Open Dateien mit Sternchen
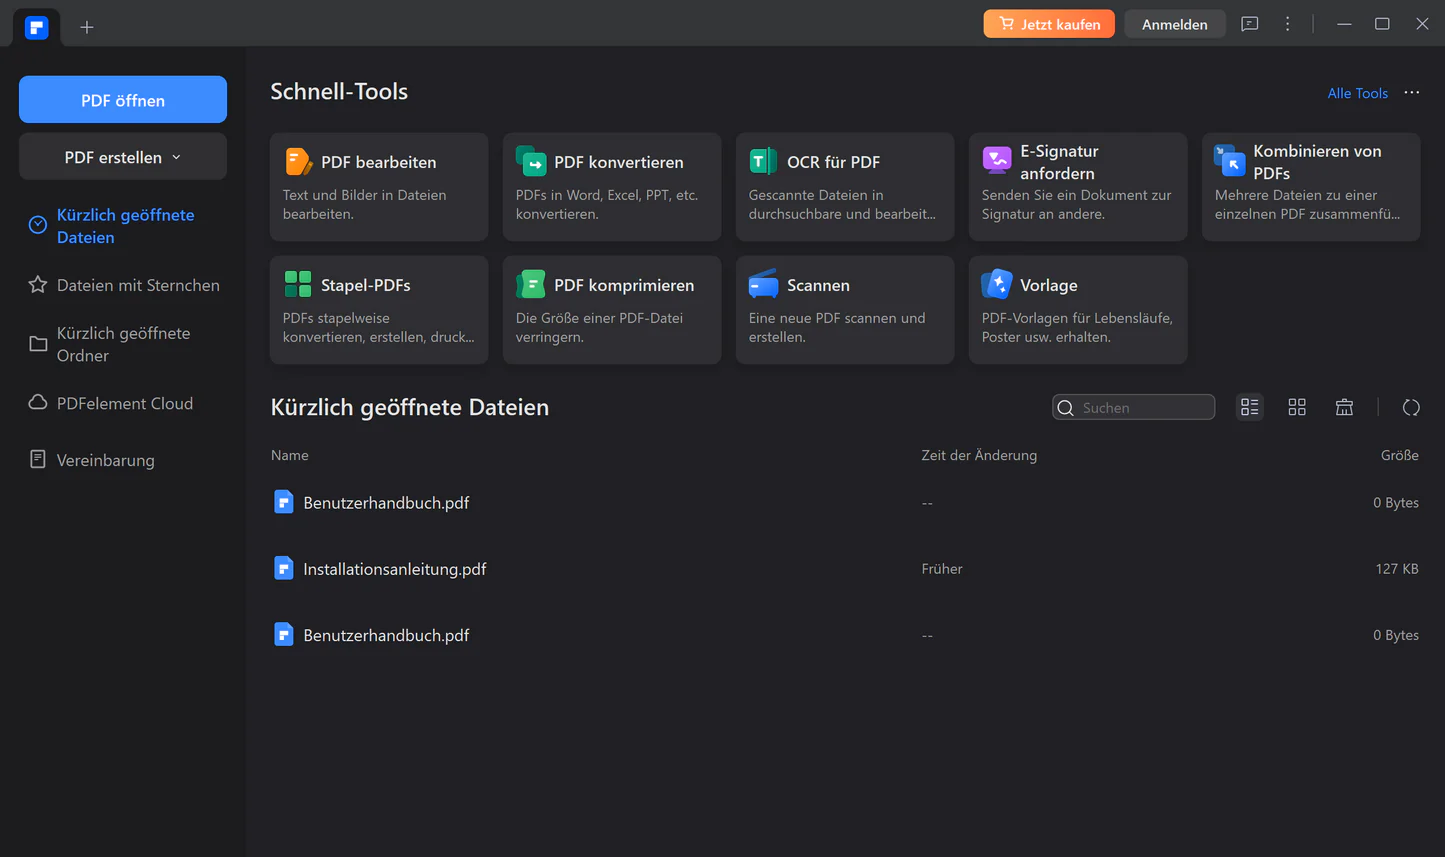 point(123,285)
